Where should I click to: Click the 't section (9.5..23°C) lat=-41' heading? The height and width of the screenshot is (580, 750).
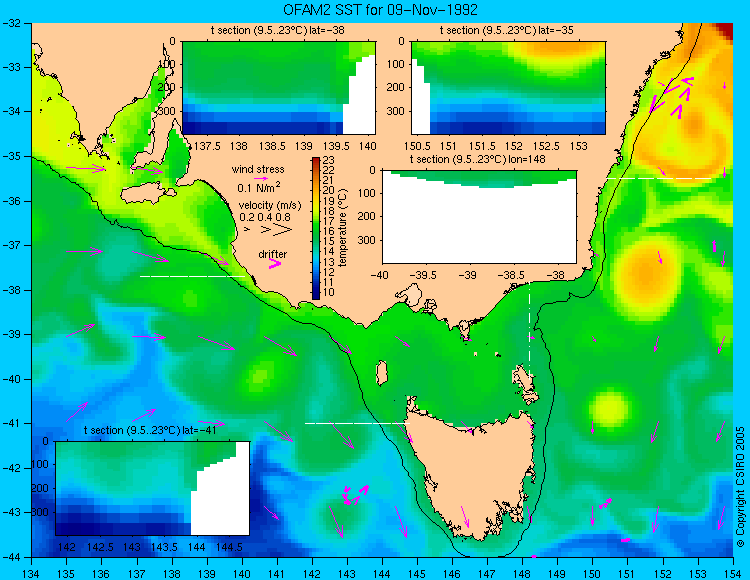tap(150, 430)
